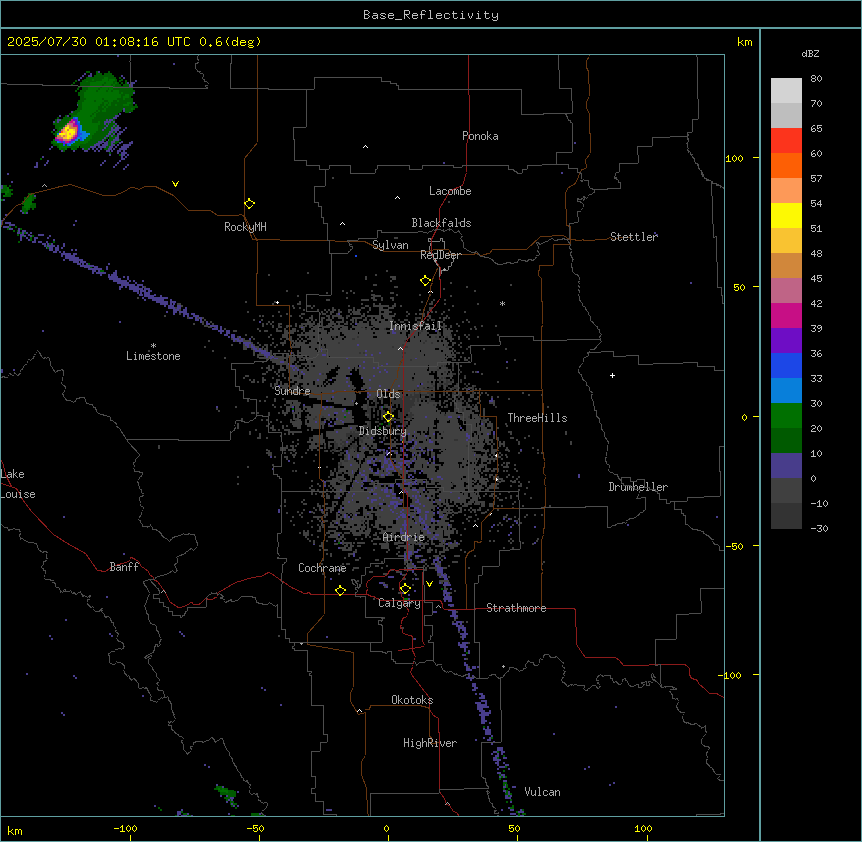Image resolution: width=862 pixels, height=842 pixels.
Task: Click the Calgary city label
Action: [399, 603]
